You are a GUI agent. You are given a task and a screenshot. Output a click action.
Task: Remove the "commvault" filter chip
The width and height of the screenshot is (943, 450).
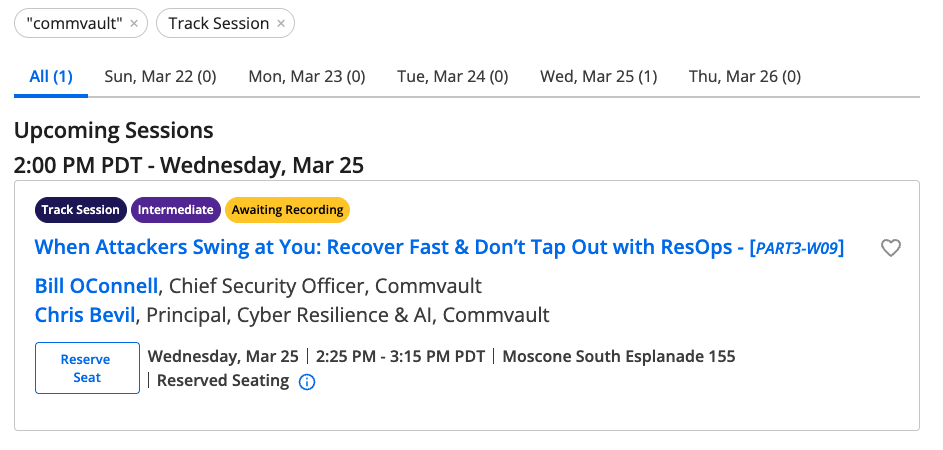pyautogui.click(x=134, y=24)
